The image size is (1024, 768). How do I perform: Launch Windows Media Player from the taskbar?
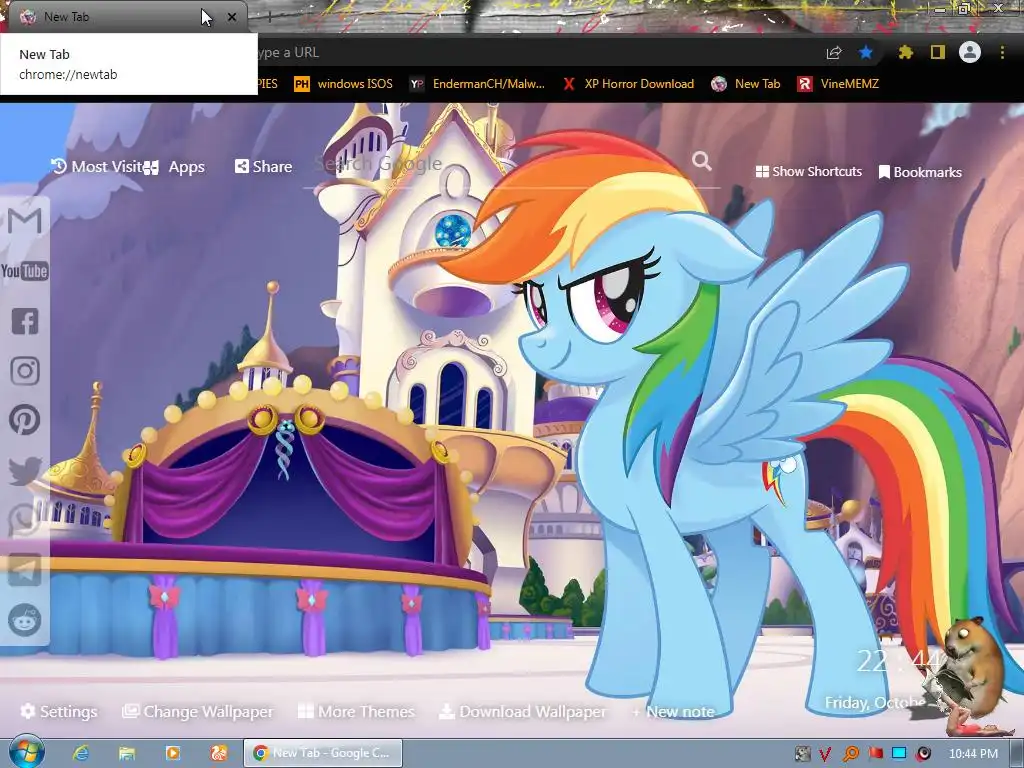point(173,753)
